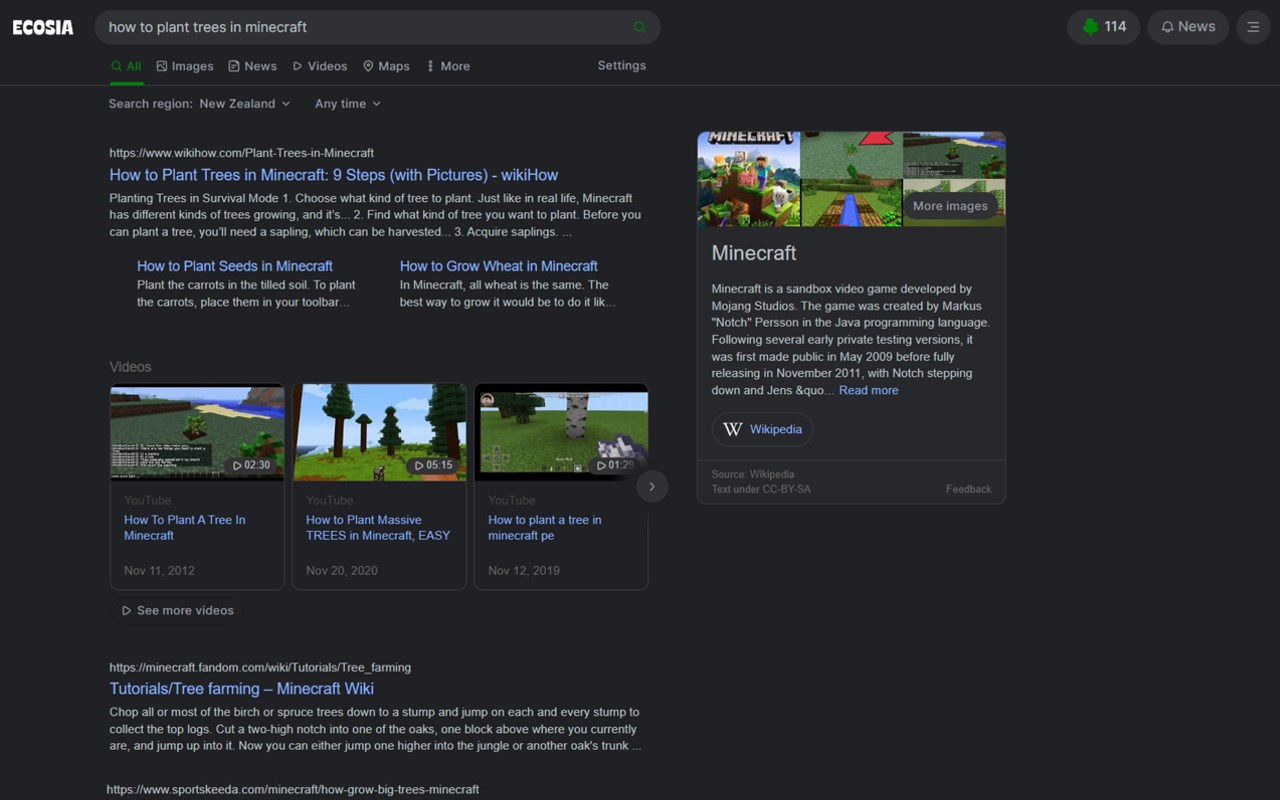
Task: Switch to Maps tab
Action: (386, 66)
